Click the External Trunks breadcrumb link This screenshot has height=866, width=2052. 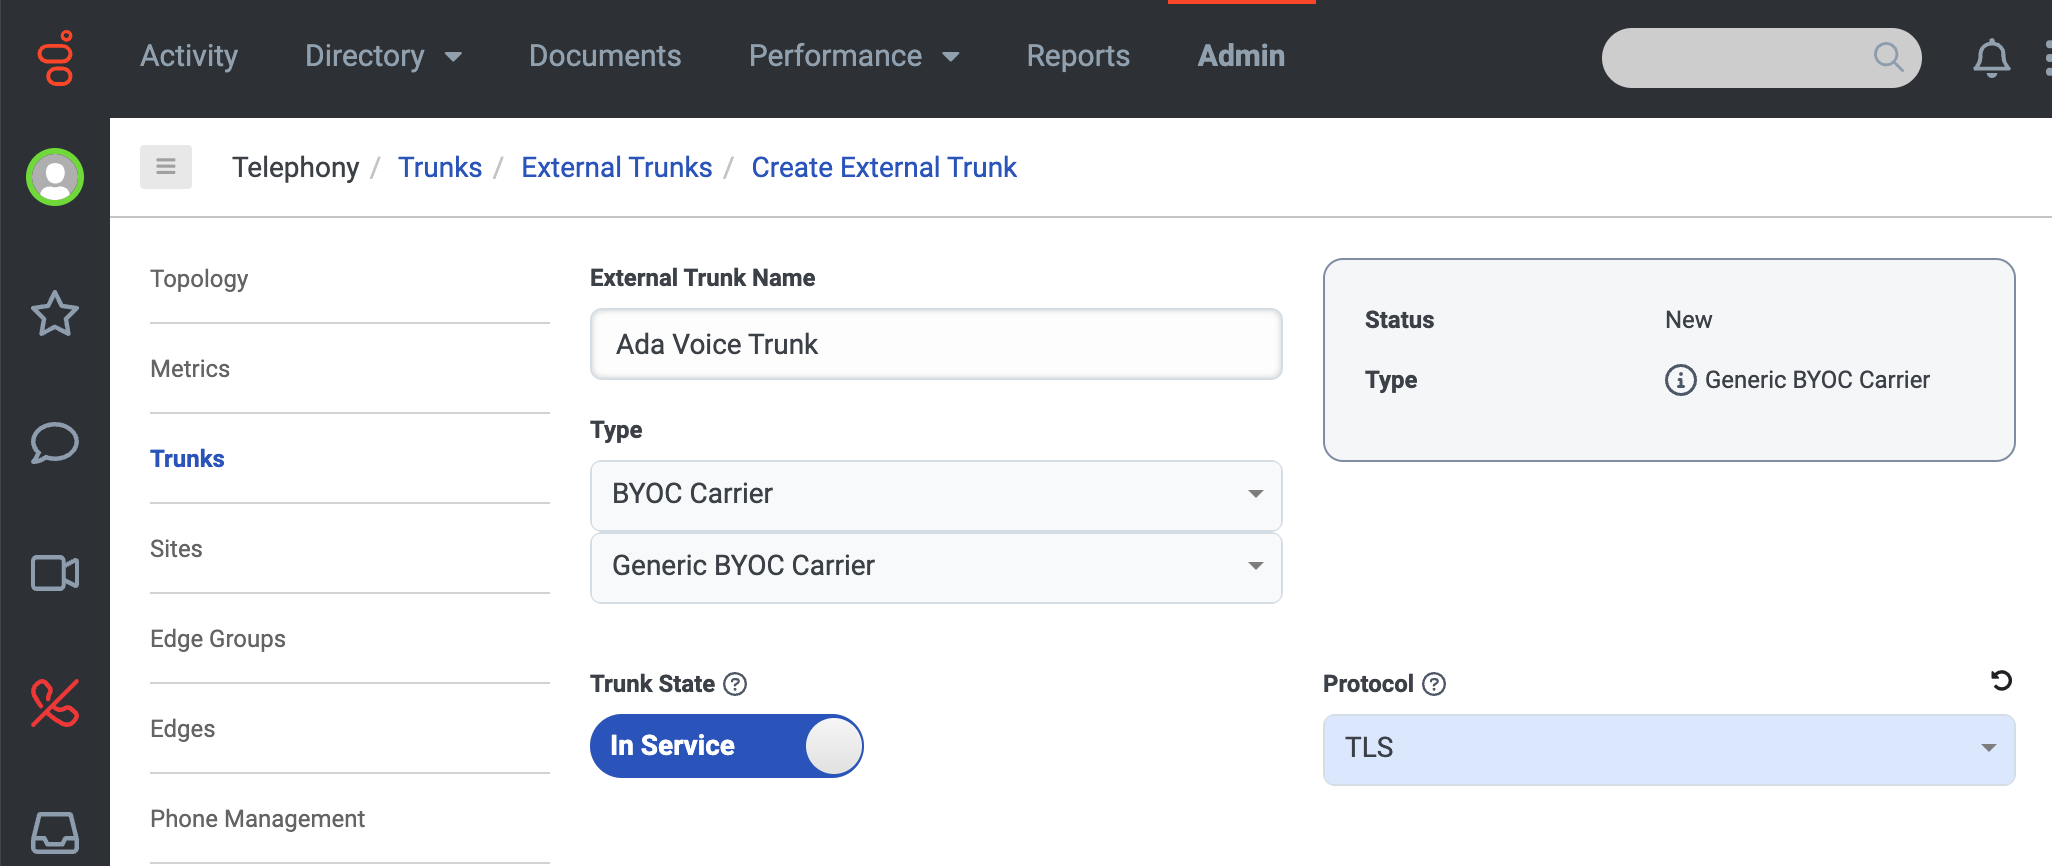616,167
